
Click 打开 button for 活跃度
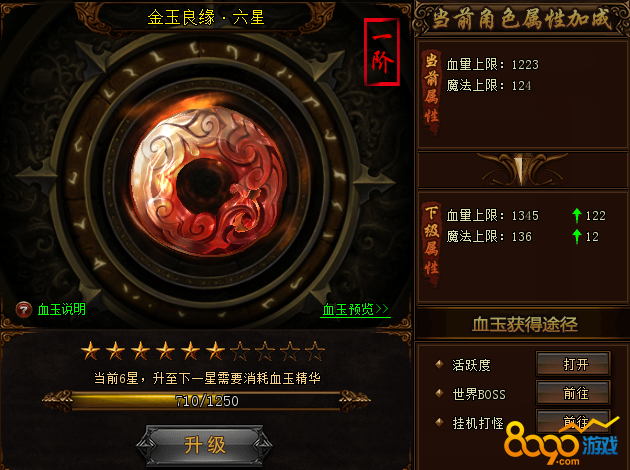574,364
